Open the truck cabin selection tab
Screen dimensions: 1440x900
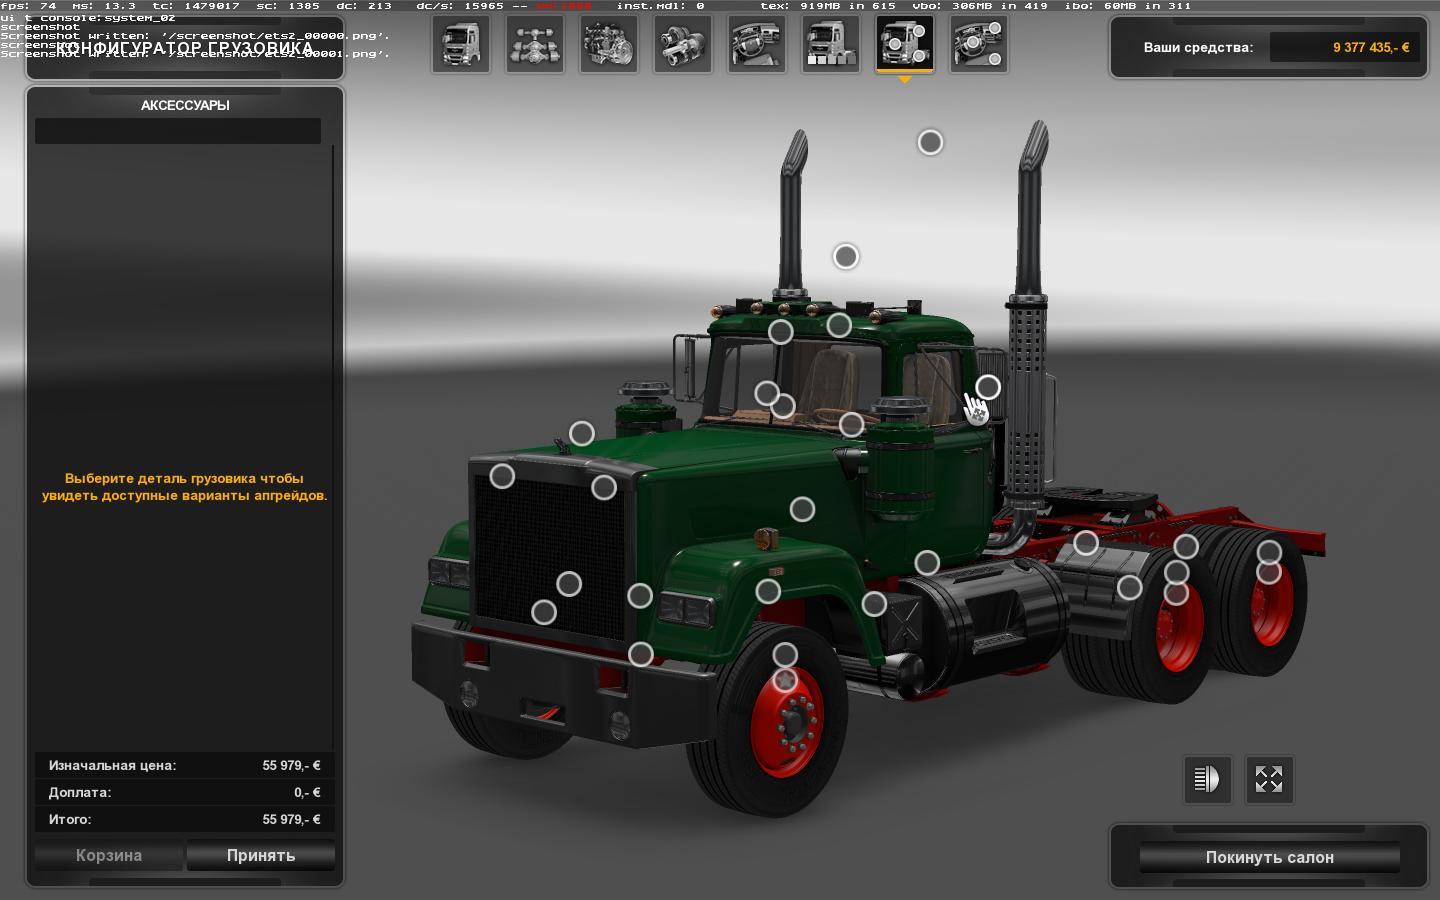tap(461, 45)
